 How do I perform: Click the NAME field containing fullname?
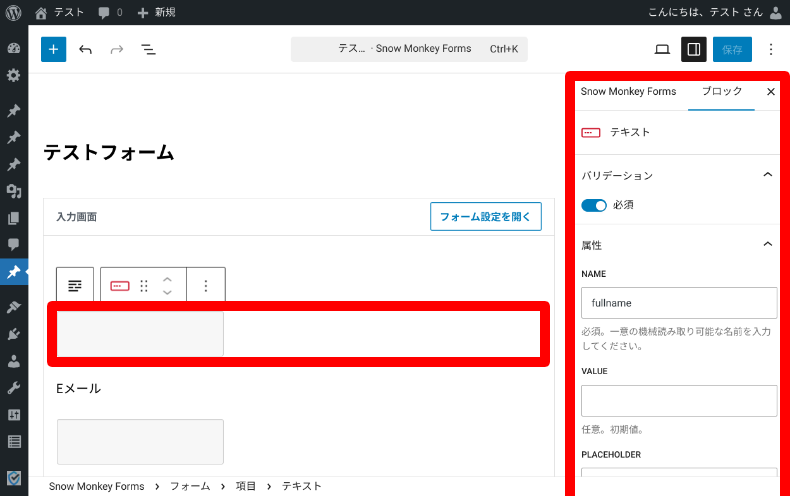(679, 303)
